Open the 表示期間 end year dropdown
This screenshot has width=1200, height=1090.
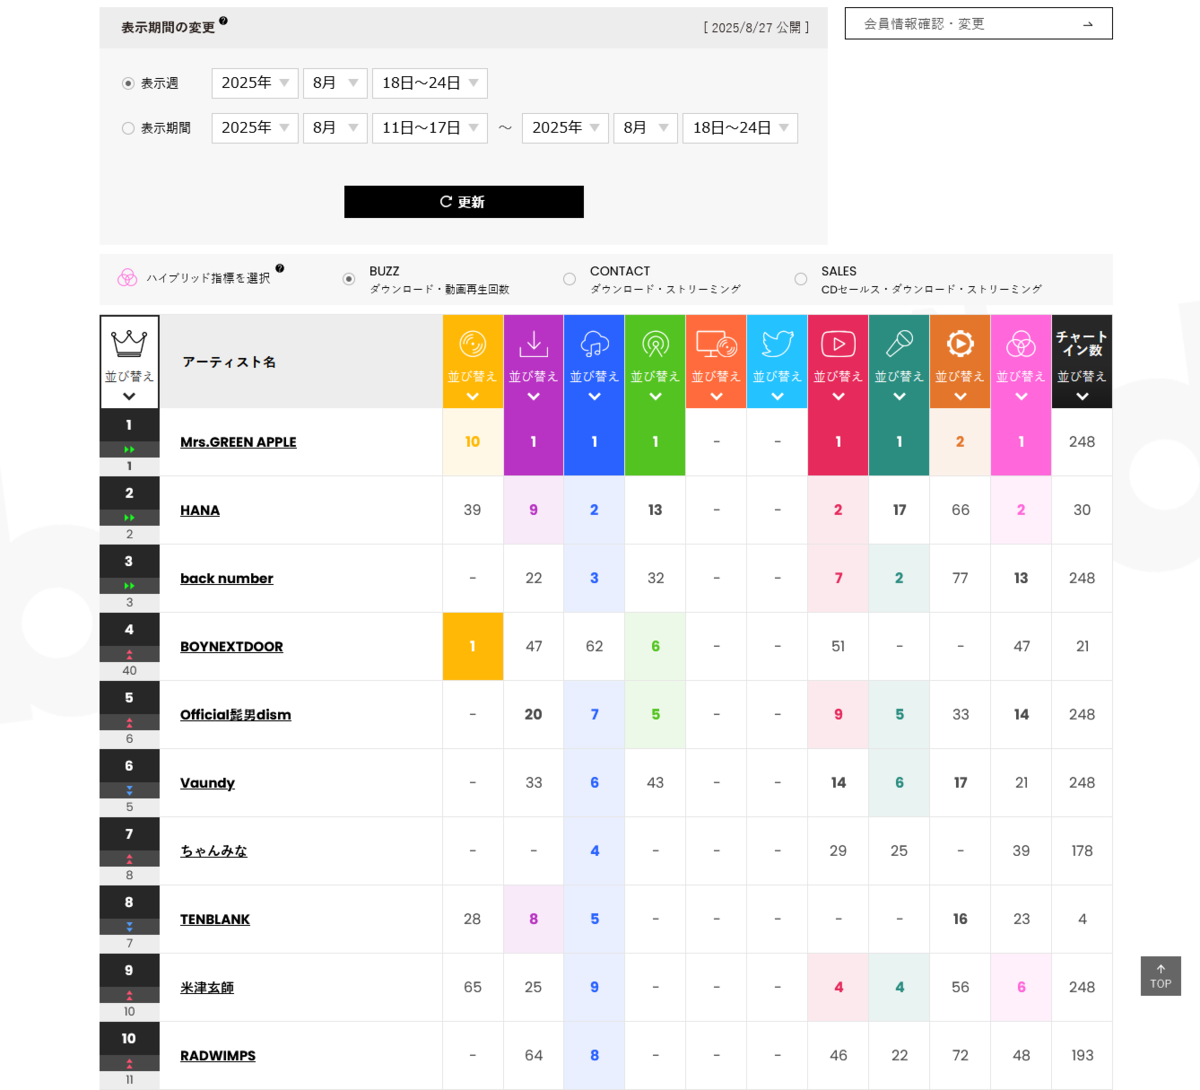565,128
